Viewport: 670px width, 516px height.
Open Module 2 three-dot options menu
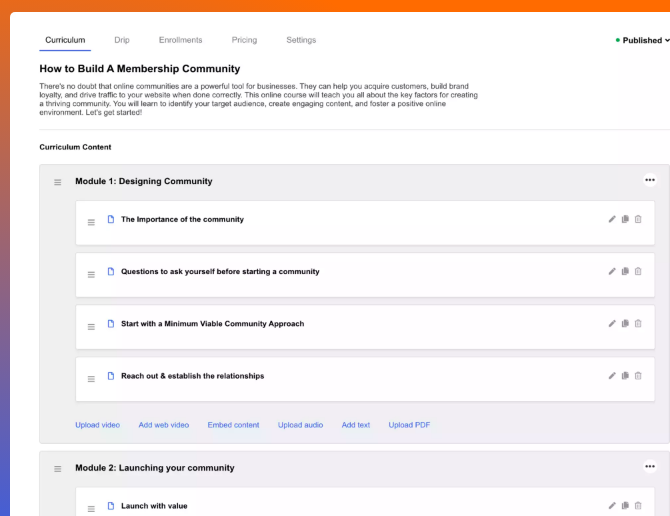(650, 466)
